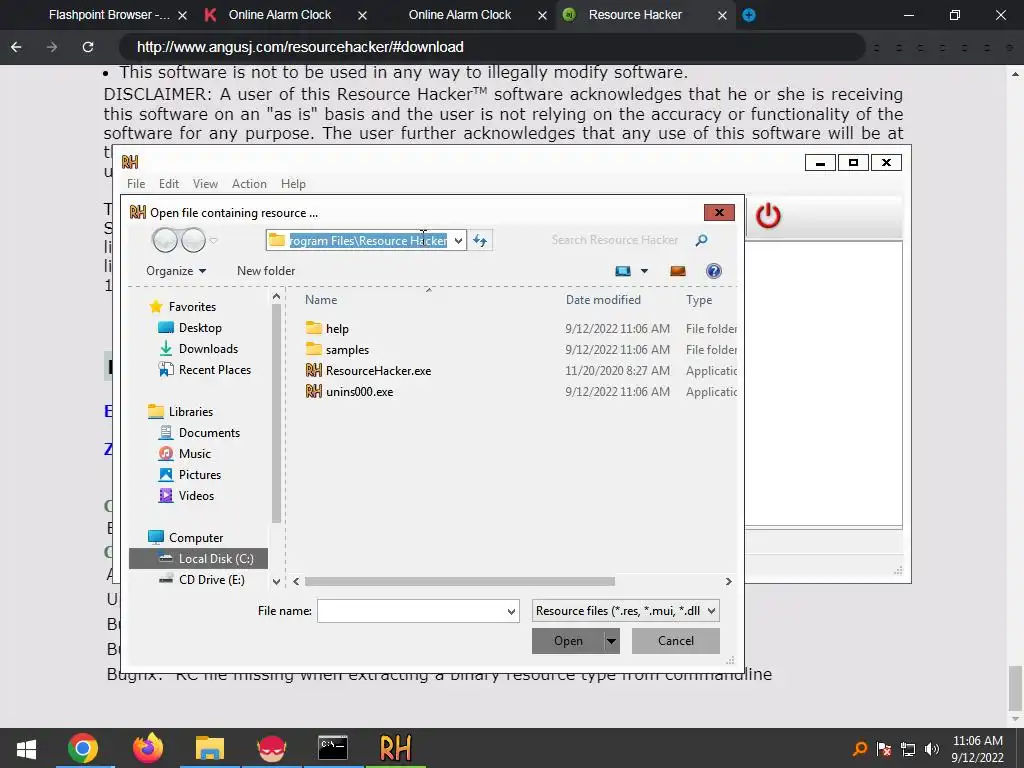Click the samples folder icon
The width and height of the screenshot is (1024, 768).
click(x=314, y=349)
